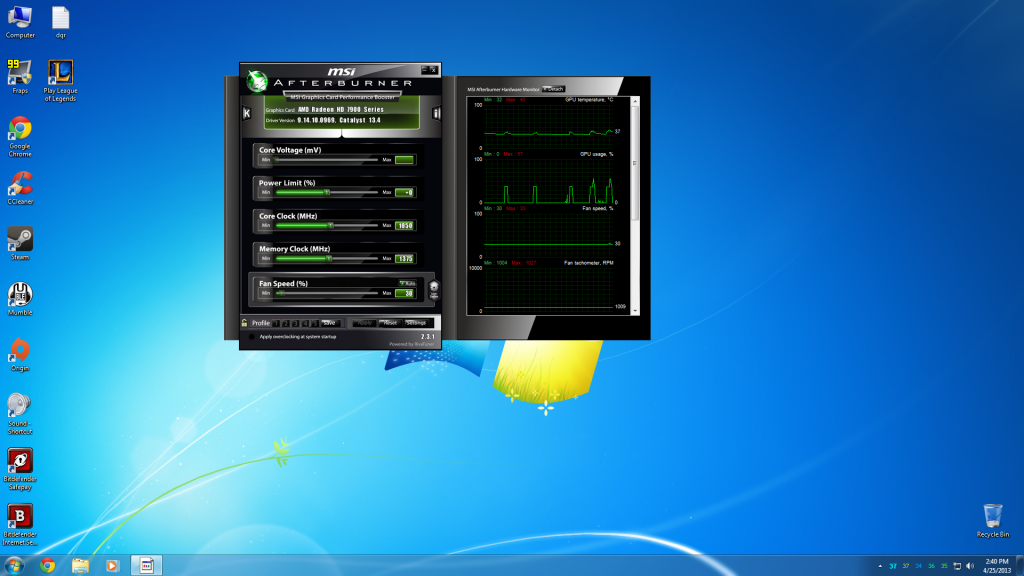Click the Apply button
This screenshot has width=1024, height=576.
(x=364, y=323)
